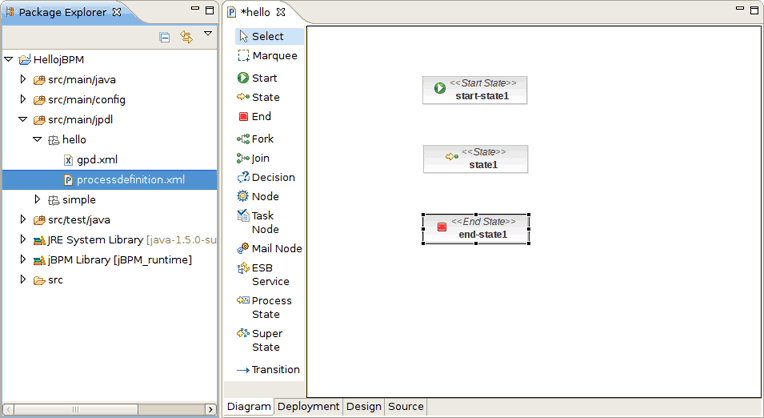Toggle Link with Editor in Package Explorer

point(186,37)
